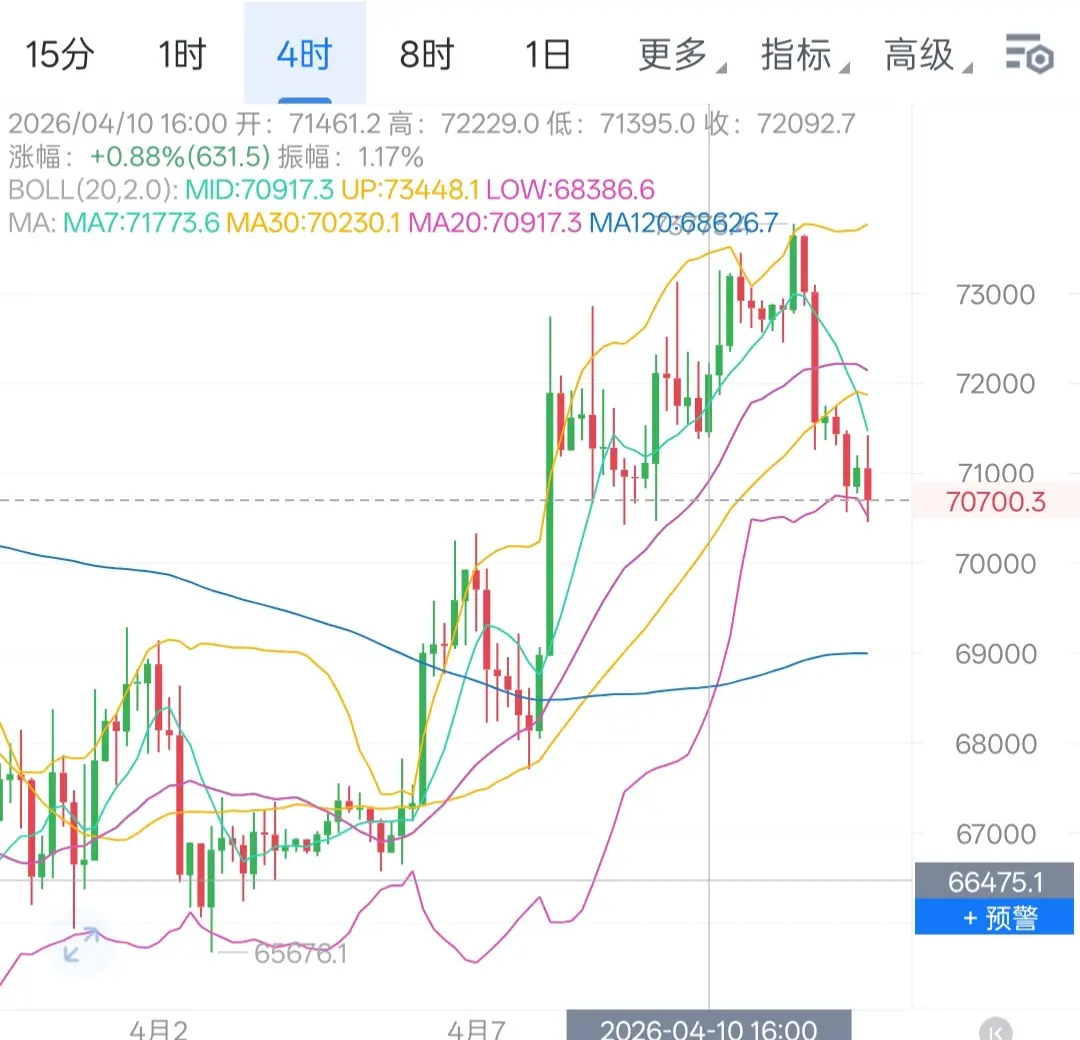Image resolution: width=1080 pixels, height=1040 pixels.
Task: Click the 4月7 date axis label
Action: [476, 1029]
